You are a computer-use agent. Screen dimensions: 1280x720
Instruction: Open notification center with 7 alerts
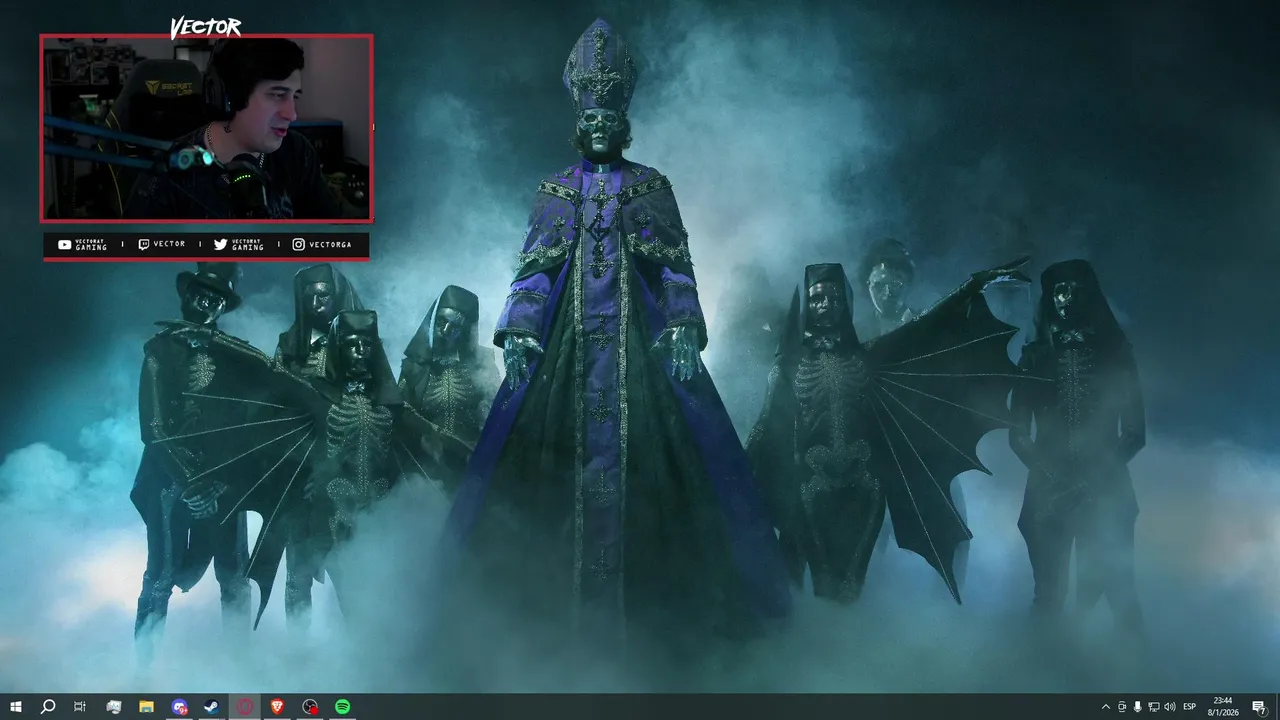click(1259, 707)
